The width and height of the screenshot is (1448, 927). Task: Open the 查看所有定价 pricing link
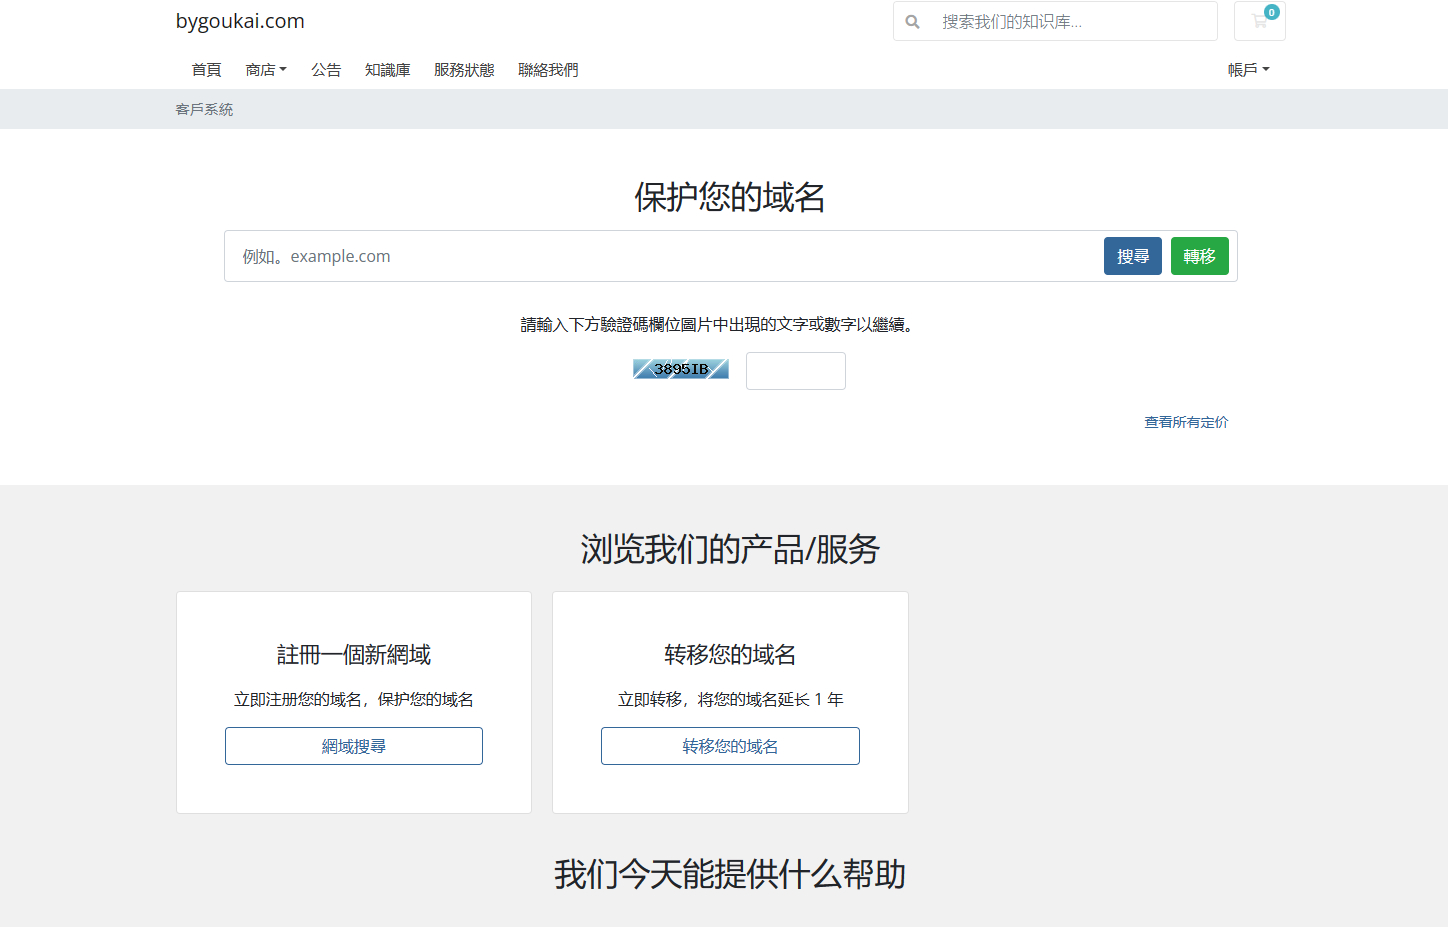click(1186, 422)
